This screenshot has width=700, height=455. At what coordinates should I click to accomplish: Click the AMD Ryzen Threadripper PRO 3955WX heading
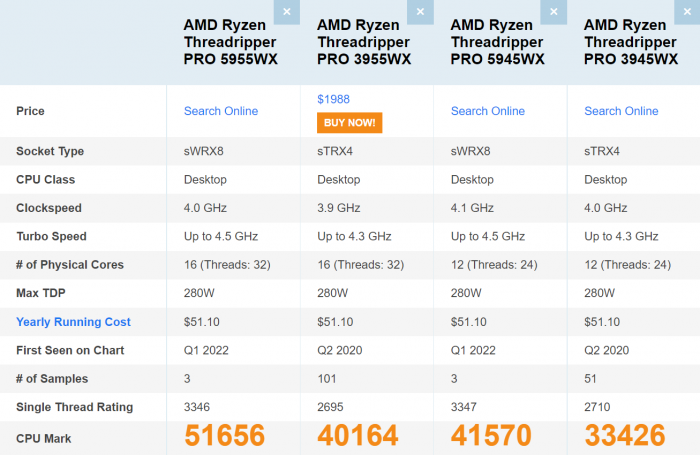(x=364, y=42)
